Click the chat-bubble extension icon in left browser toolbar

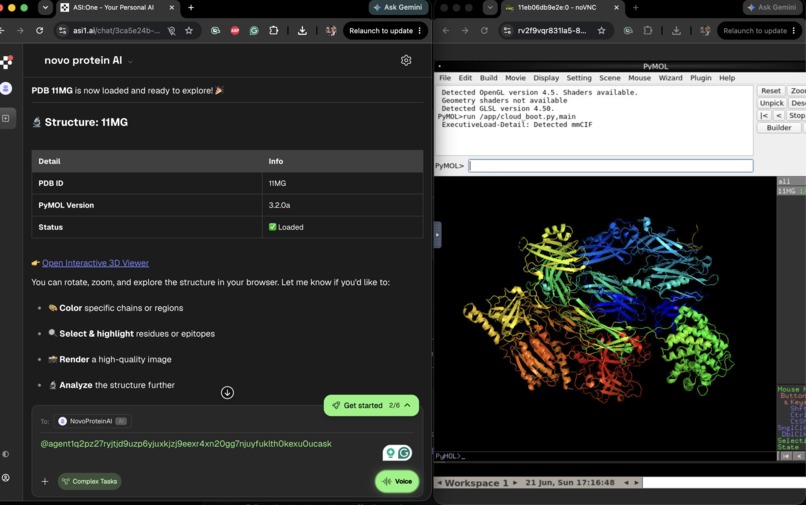click(x=215, y=31)
